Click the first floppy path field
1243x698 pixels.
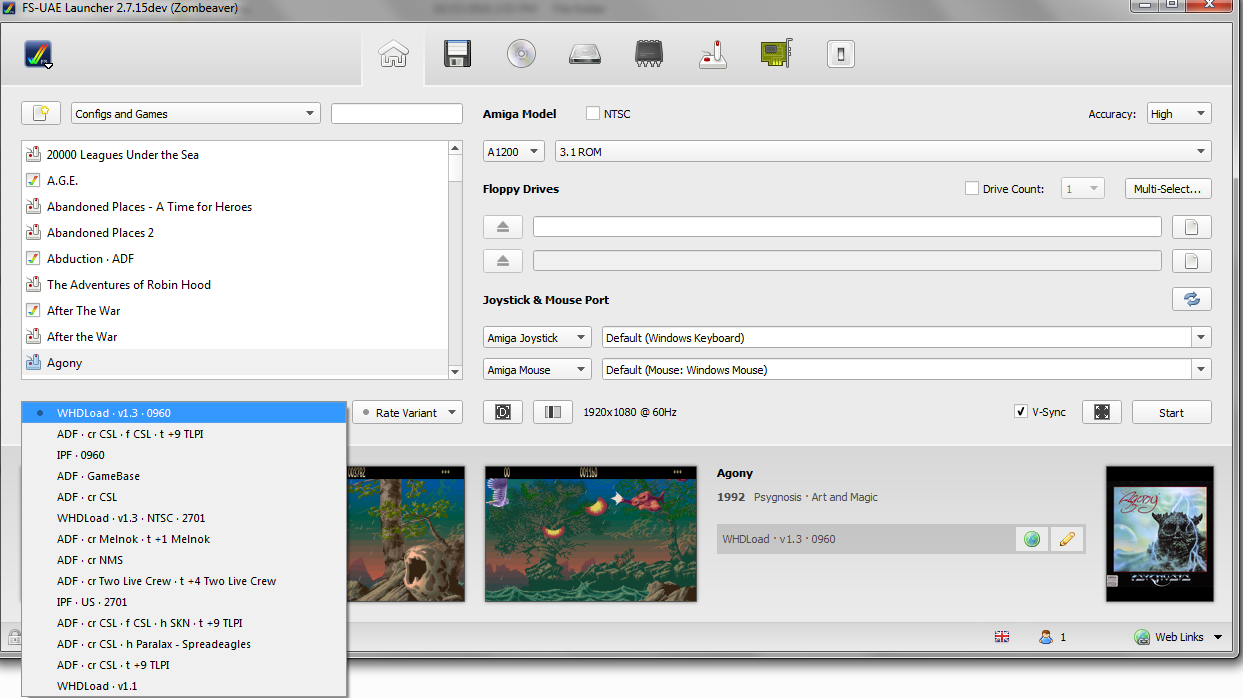[847, 227]
